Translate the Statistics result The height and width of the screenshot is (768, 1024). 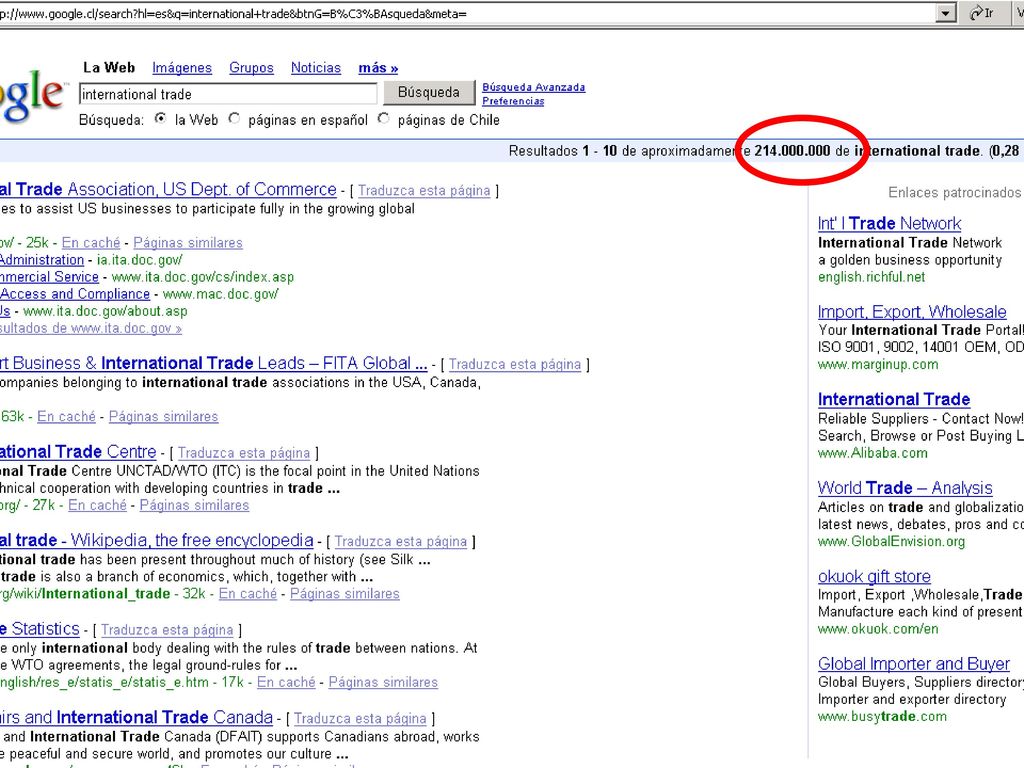pos(167,630)
